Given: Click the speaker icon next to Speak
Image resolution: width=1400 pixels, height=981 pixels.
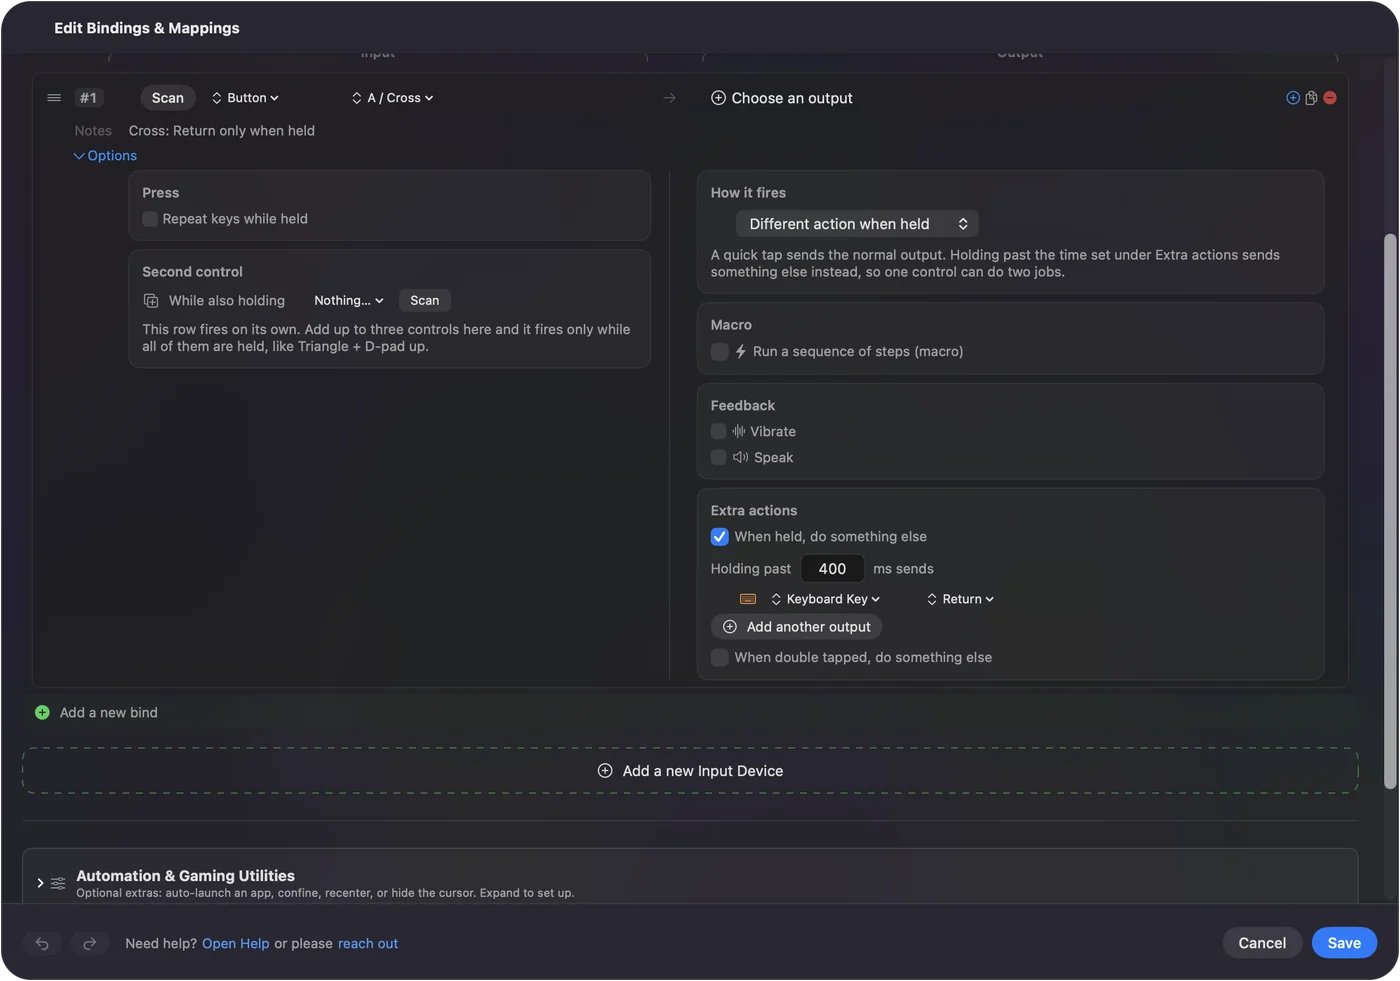Looking at the screenshot, I should 740,458.
